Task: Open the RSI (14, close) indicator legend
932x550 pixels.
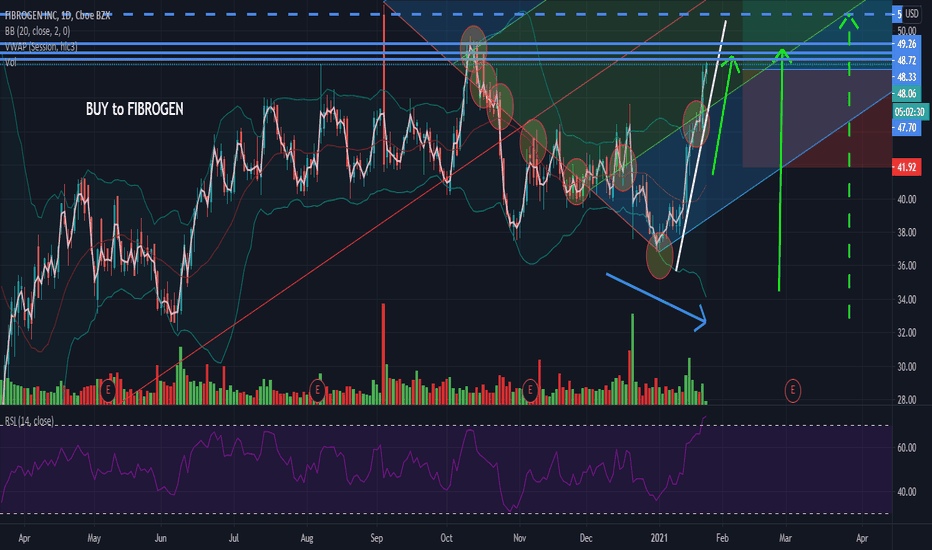Action: click(29, 421)
